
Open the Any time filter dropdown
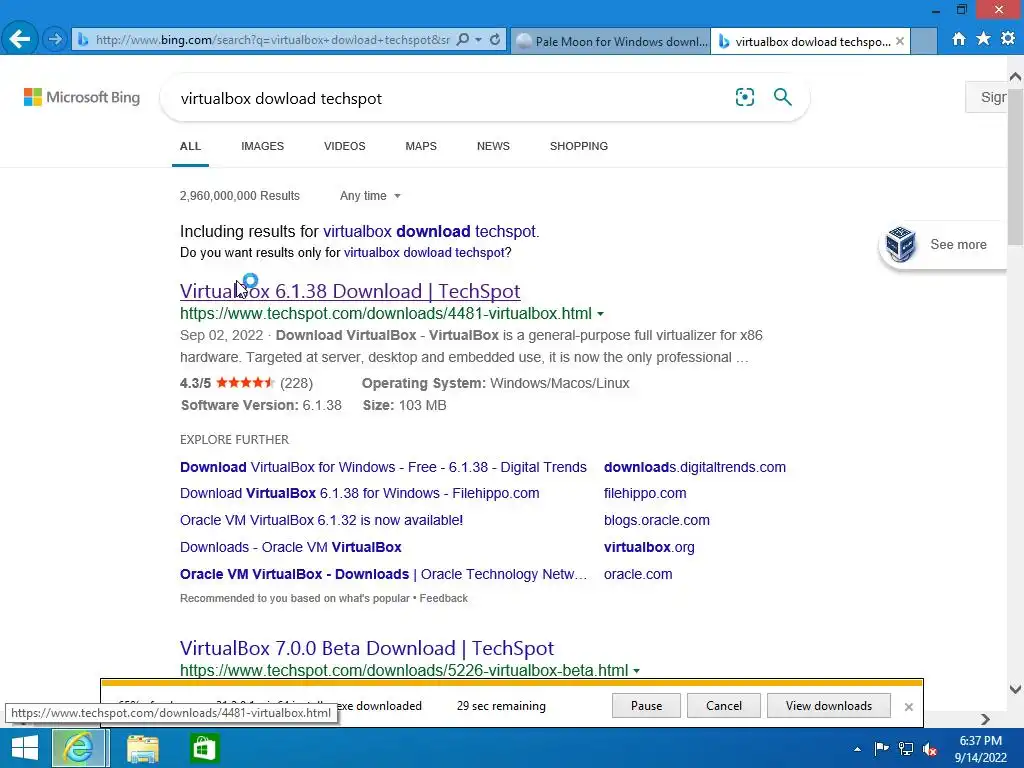(x=370, y=196)
